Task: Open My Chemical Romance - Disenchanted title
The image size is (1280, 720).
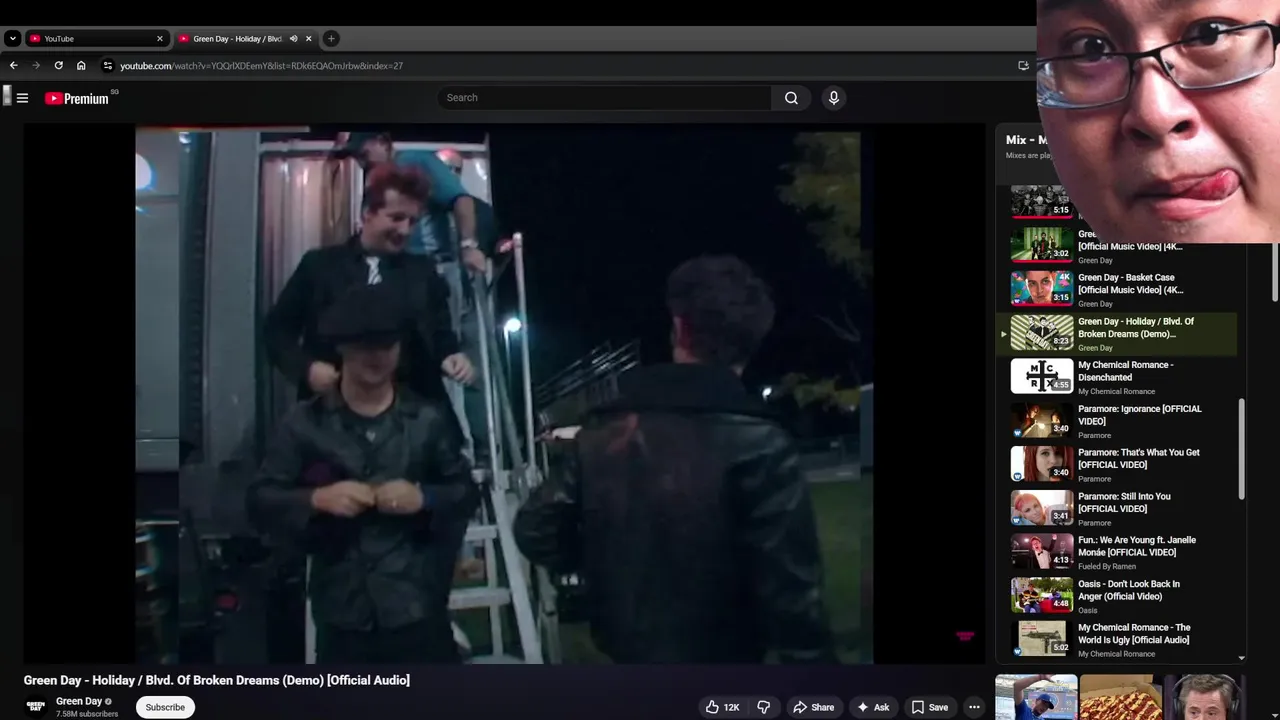Action: (x=1126, y=371)
